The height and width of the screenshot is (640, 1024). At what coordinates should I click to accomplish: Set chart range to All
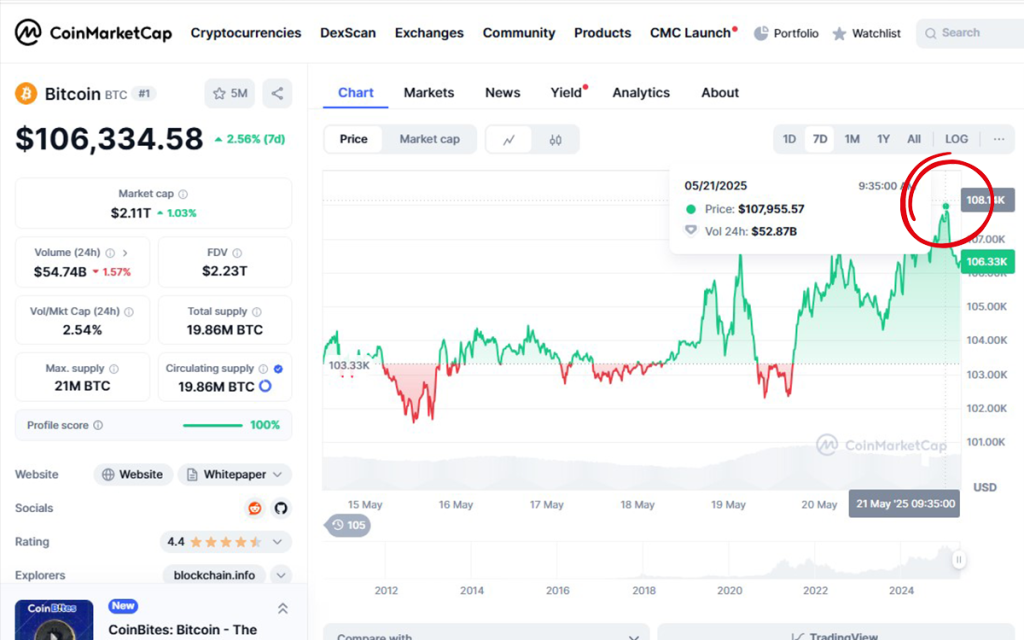coord(914,139)
